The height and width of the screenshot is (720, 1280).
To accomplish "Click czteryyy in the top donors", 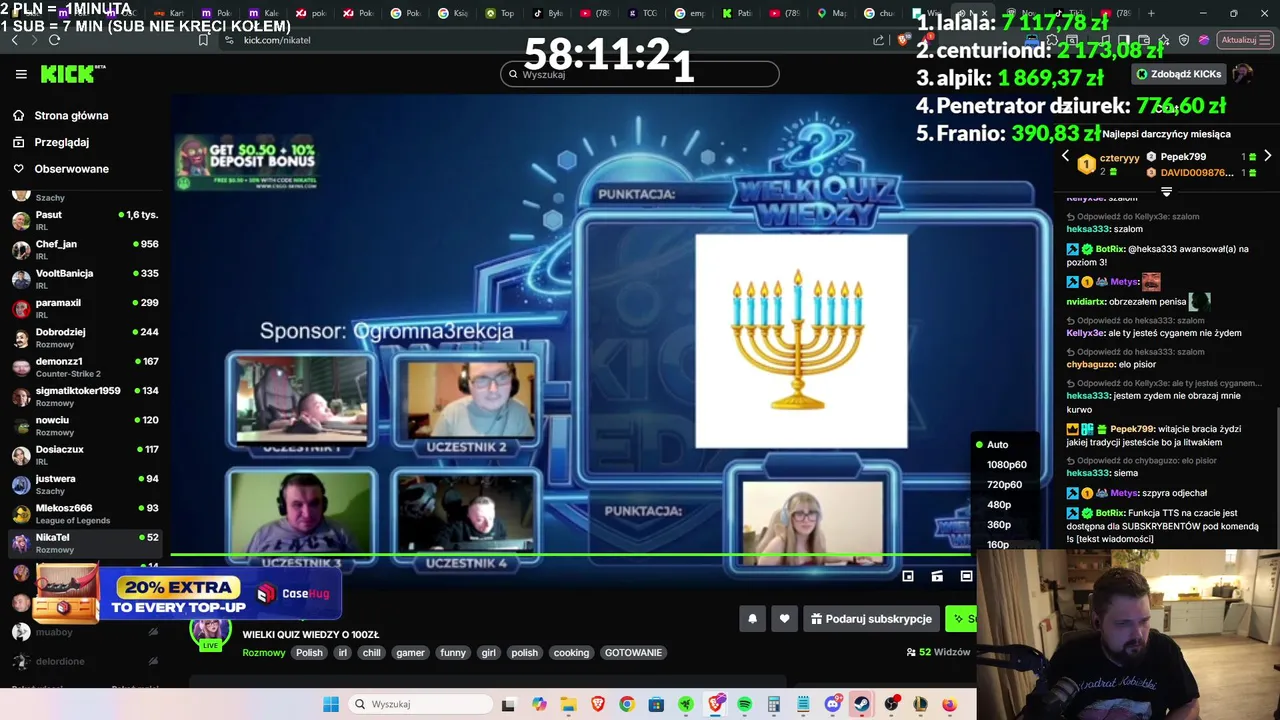I will 1119,158.
